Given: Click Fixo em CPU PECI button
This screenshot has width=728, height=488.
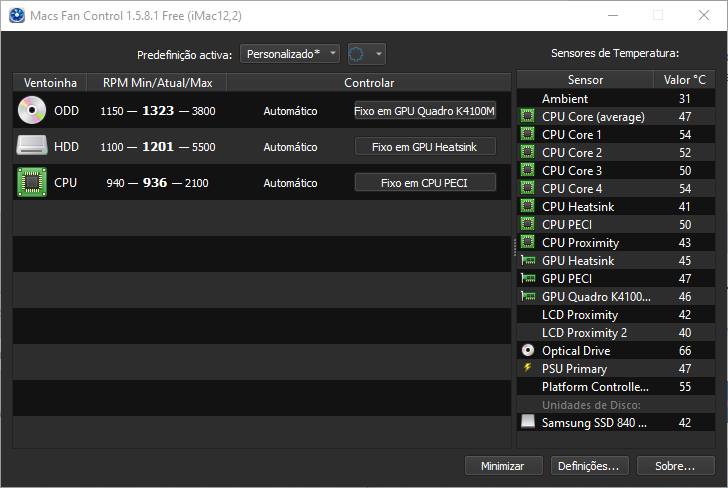Looking at the screenshot, I should coord(425,182).
